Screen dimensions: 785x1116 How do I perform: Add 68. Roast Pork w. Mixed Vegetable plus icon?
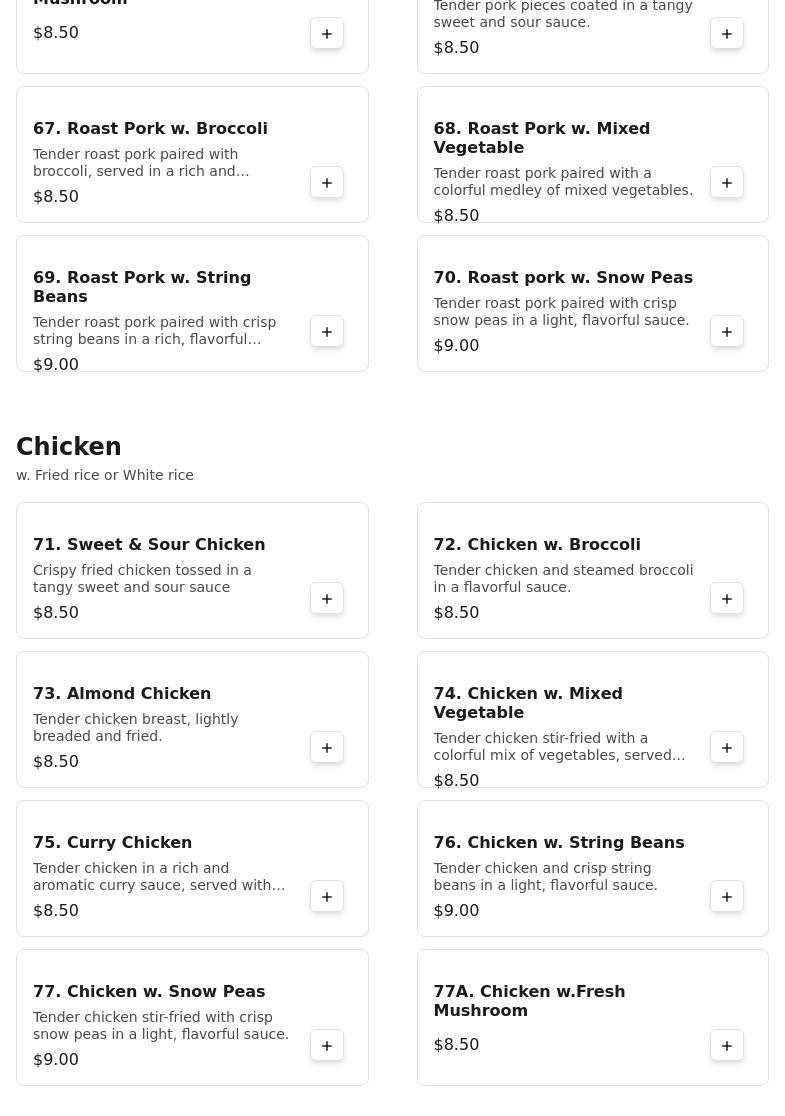coord(727,183)
